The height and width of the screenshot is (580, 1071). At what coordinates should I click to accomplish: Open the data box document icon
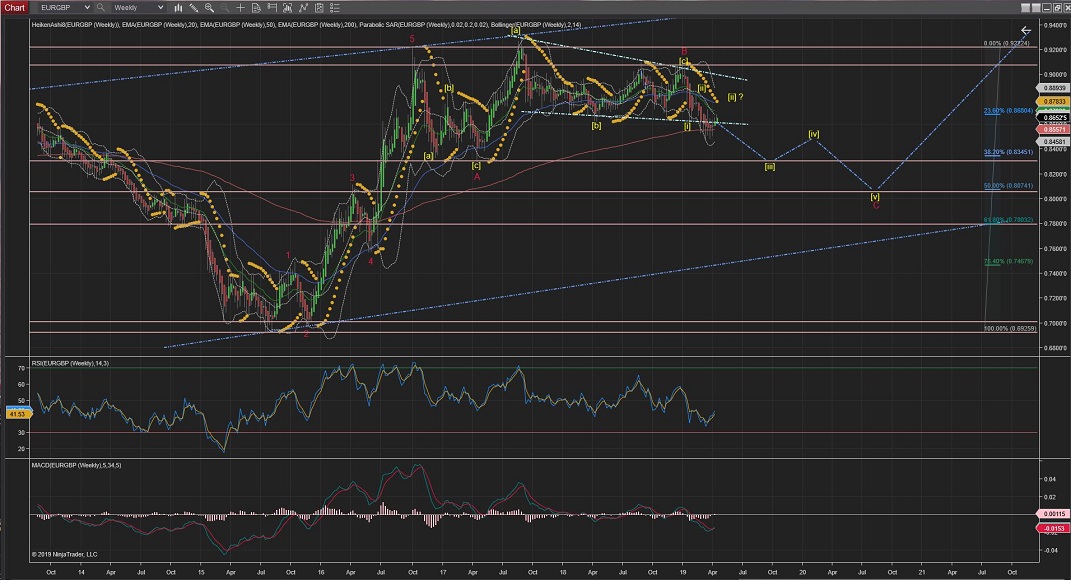click(256, 8)
